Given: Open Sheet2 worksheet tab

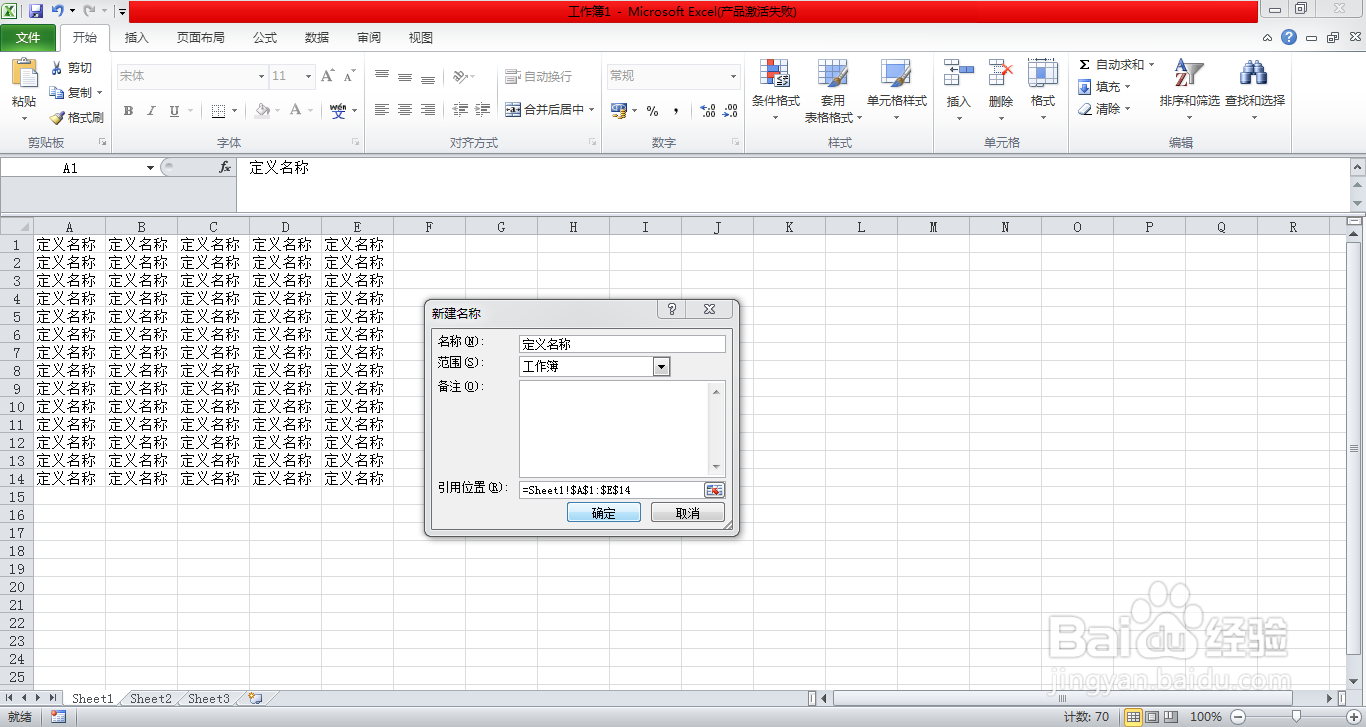Looking at the screenshot, I should point(151,699).
